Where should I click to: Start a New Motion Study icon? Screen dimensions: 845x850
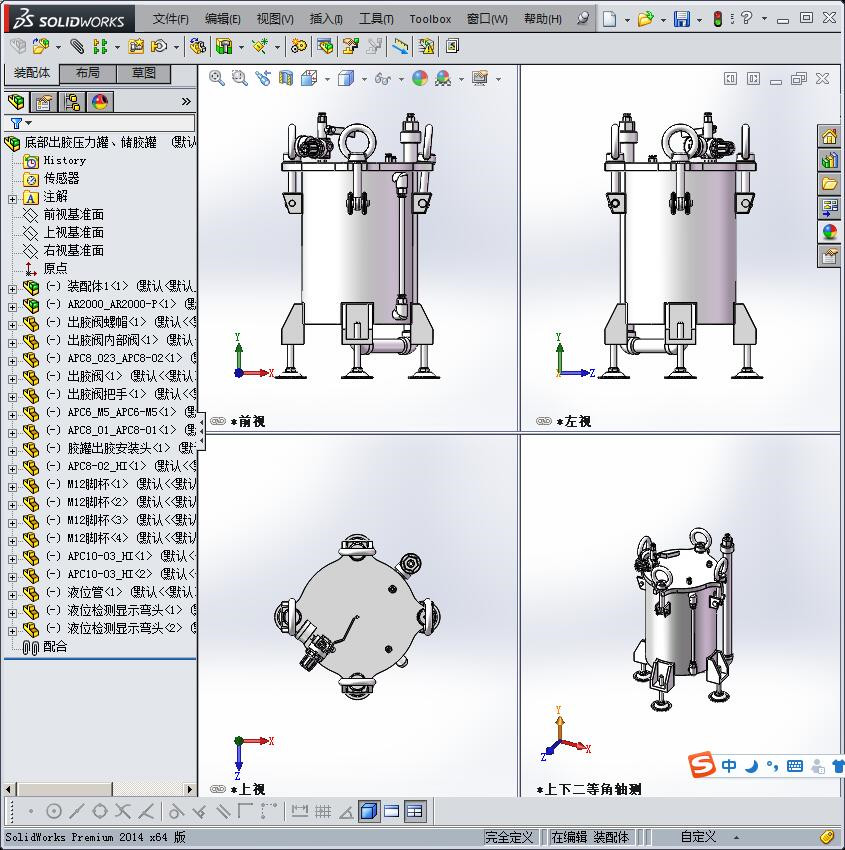pos(298,47)
